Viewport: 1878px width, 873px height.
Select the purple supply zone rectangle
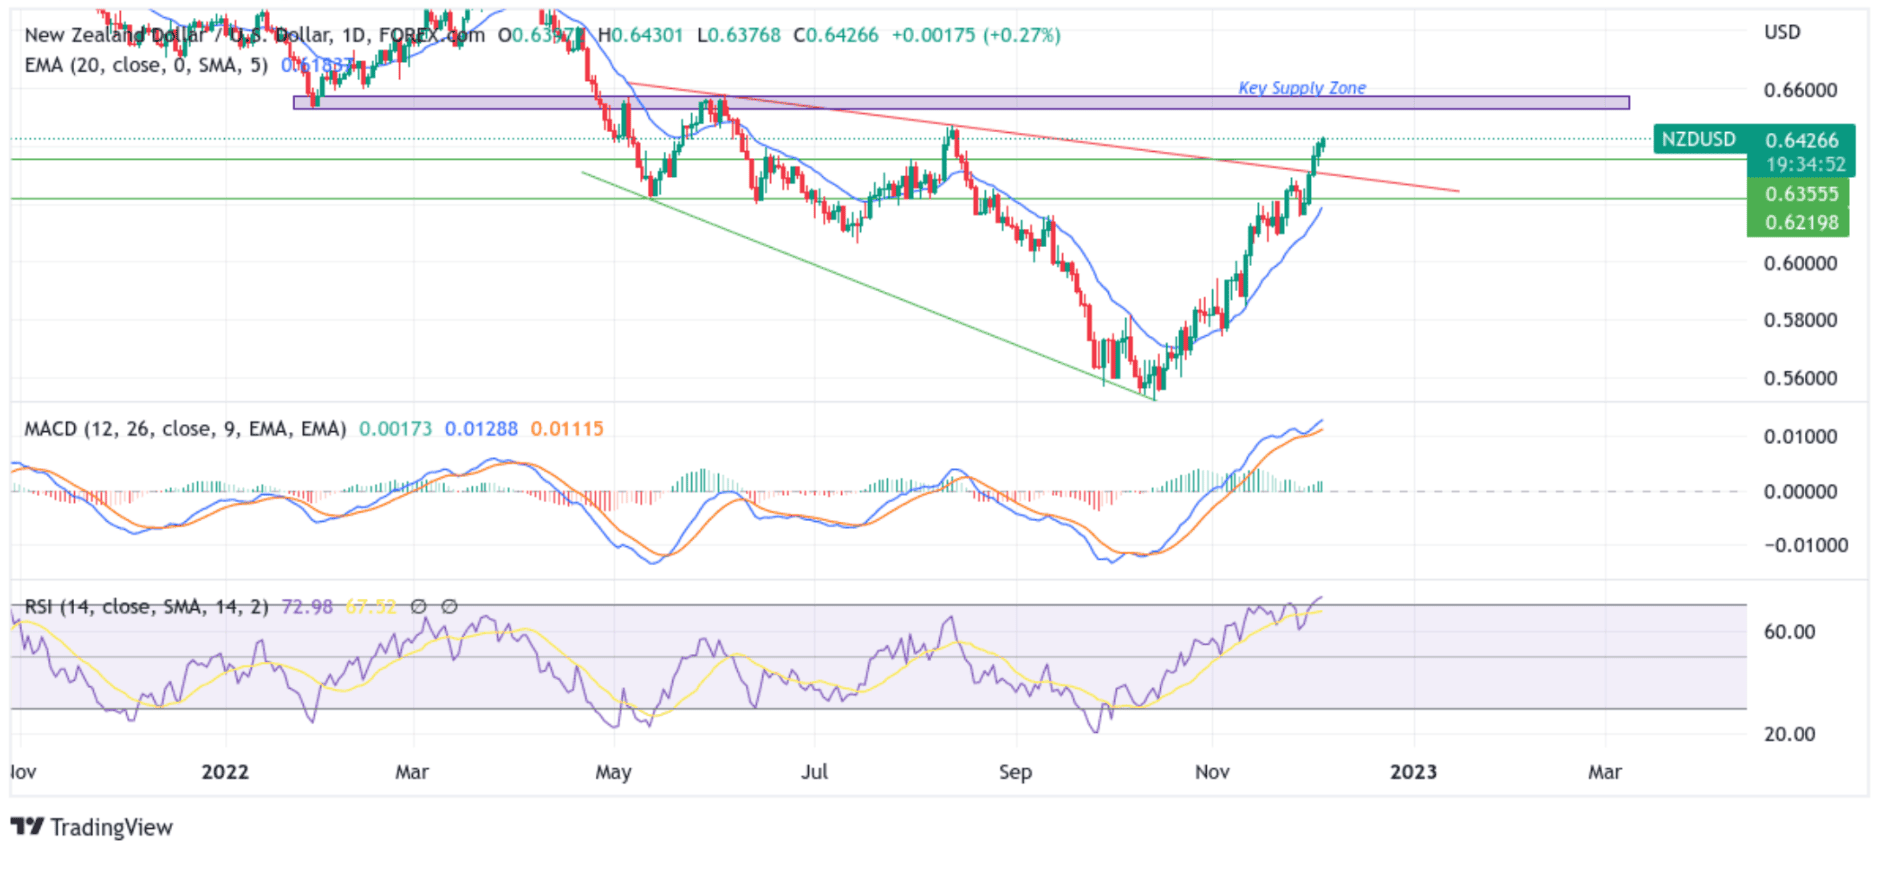pyautogui.click(x=961, y=102)
